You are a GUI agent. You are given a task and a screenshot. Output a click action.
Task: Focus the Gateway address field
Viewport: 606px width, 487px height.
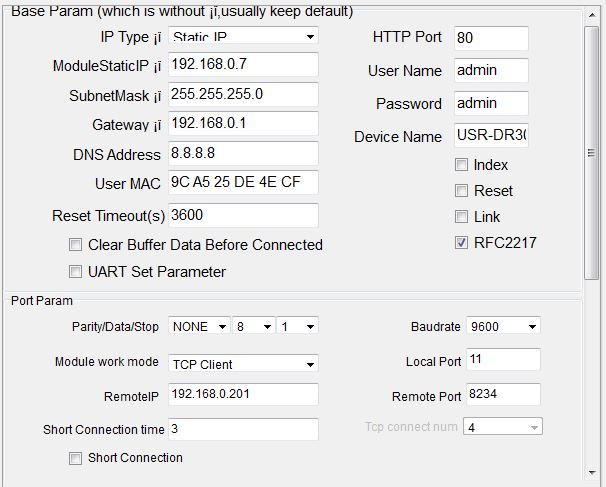pos(243,124)
